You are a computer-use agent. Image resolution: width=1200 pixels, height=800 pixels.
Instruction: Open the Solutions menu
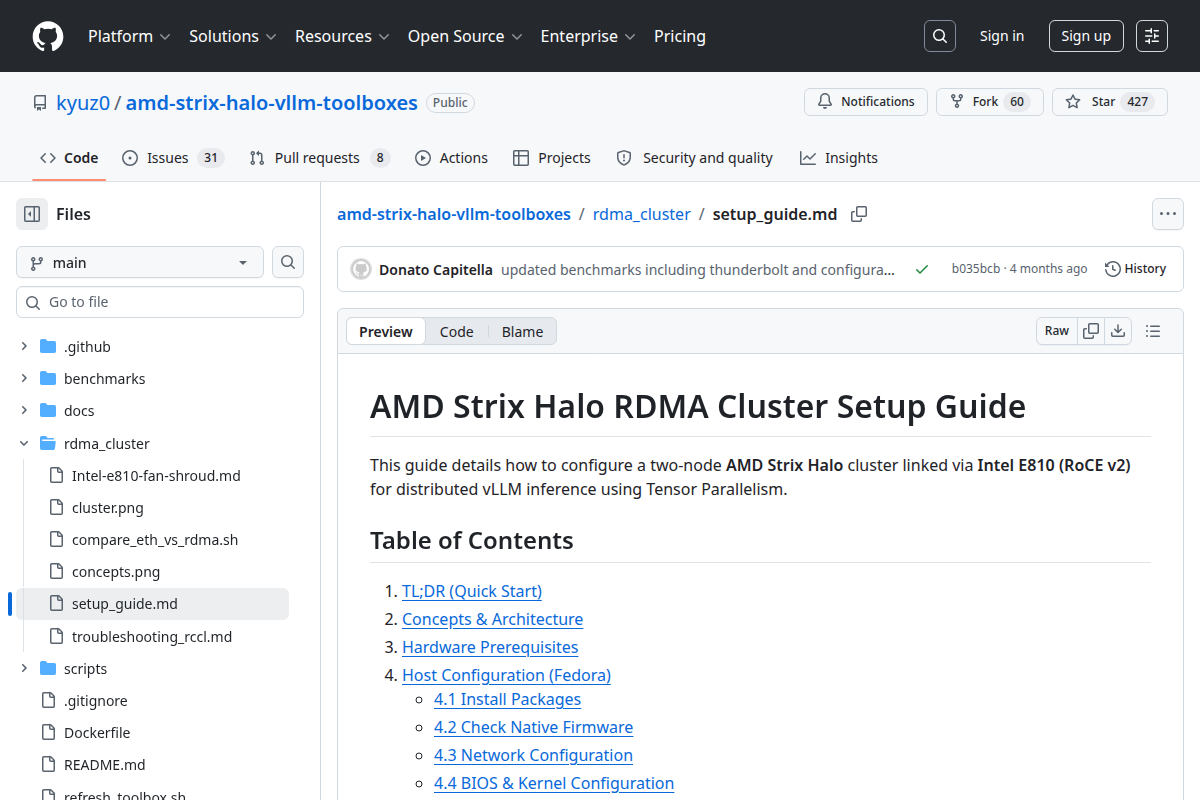[233, 36]
